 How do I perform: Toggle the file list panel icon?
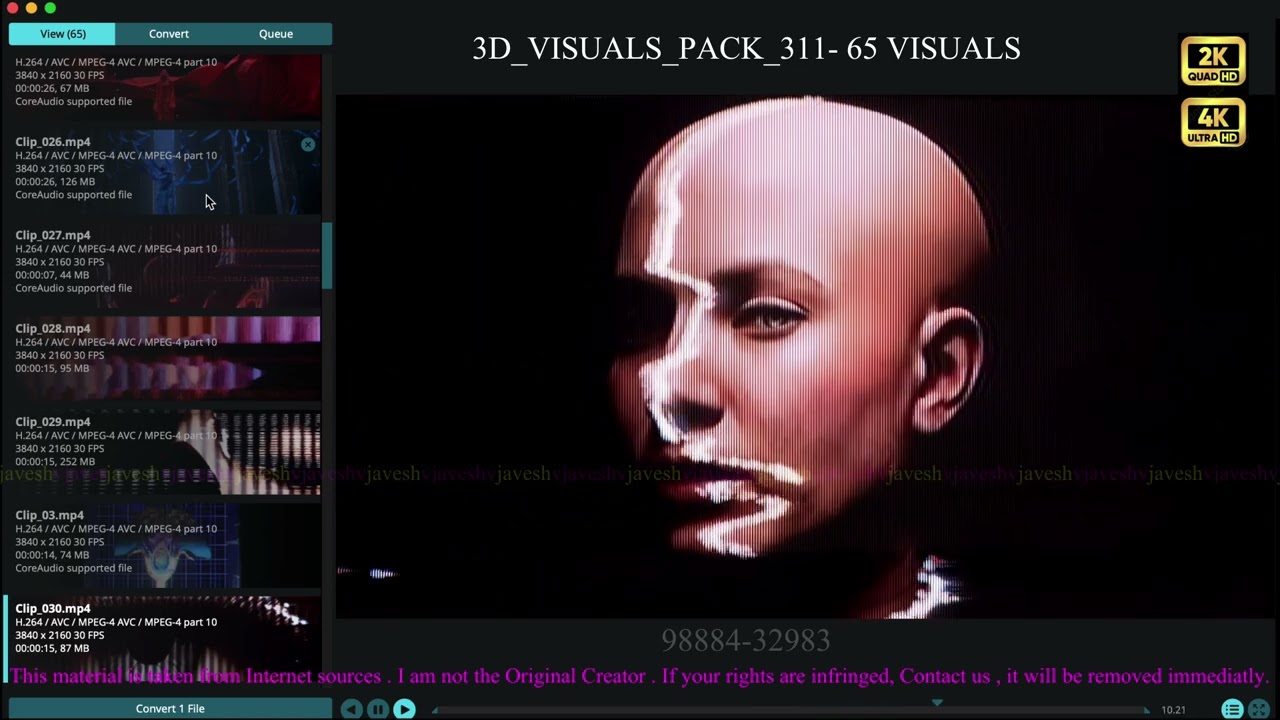[x=1232, y=709]
